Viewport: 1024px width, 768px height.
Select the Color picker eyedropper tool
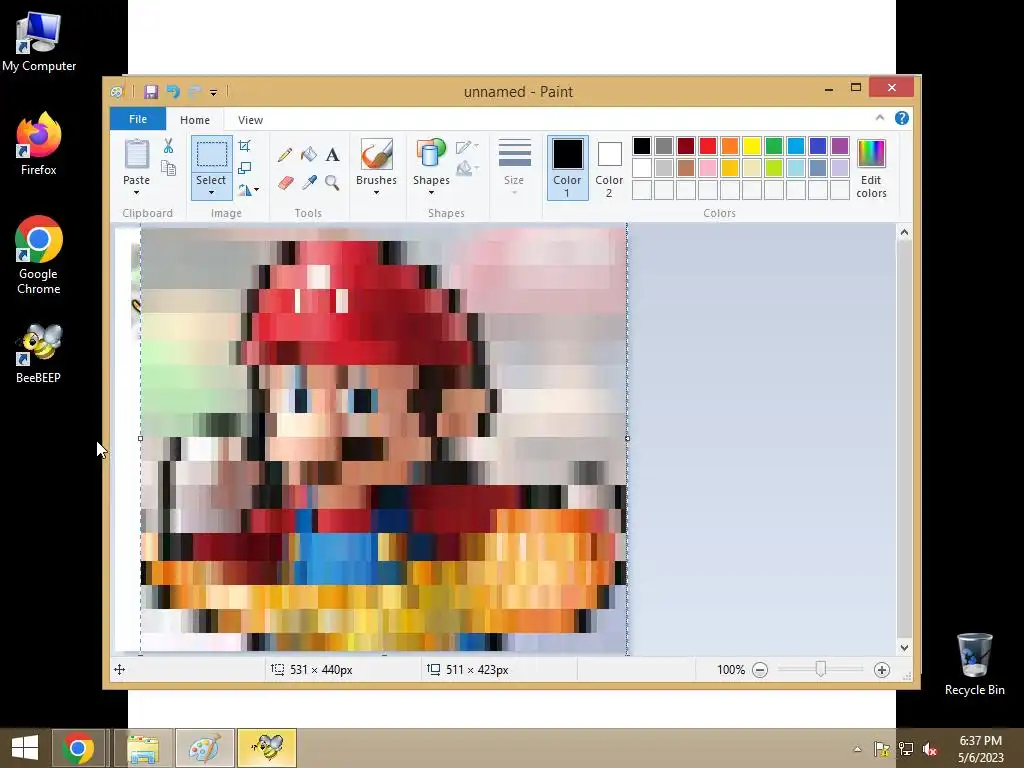pos(309,182)
